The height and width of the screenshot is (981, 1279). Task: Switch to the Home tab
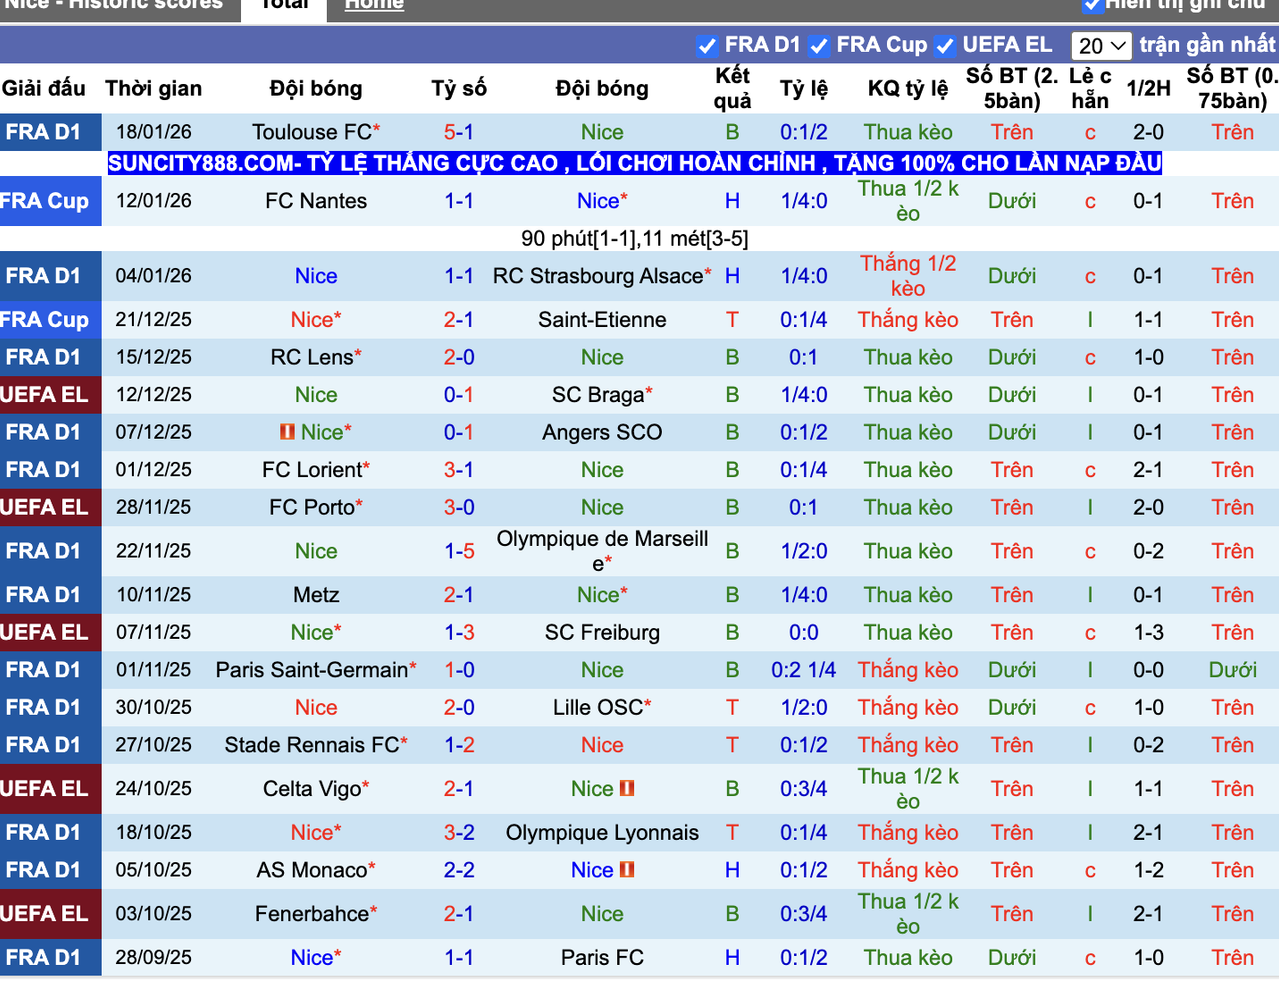[374, 5]
